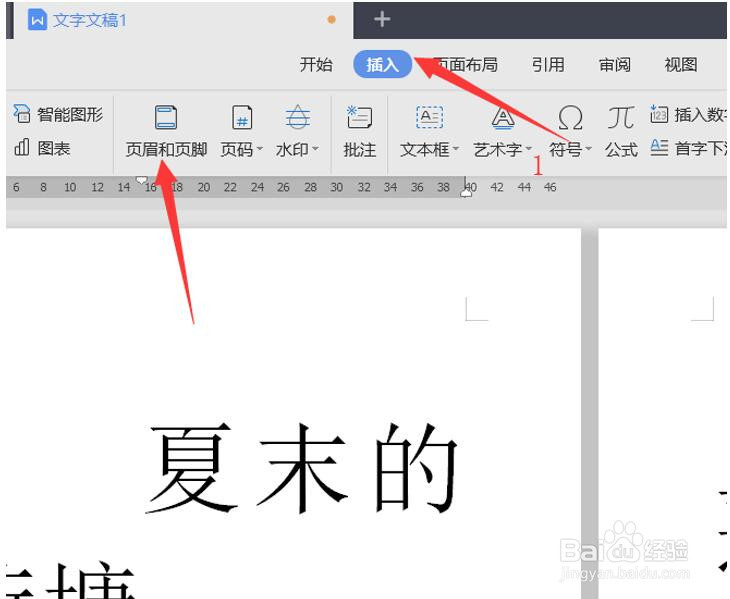Viewport: 730px width, 599px height.
Task: Switch to the 引用 tab
Action: [548, 64]
